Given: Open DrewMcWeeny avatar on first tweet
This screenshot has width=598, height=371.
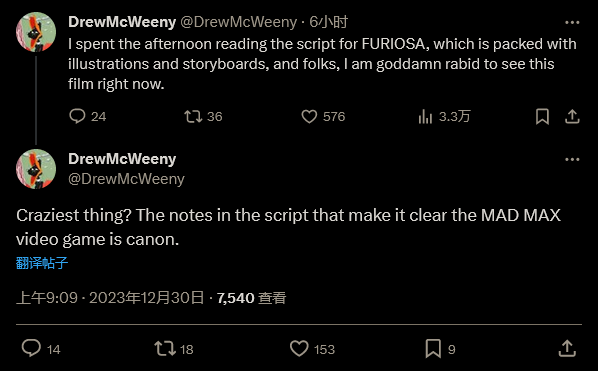Looking at the screenshot, I should click(36, 32).
